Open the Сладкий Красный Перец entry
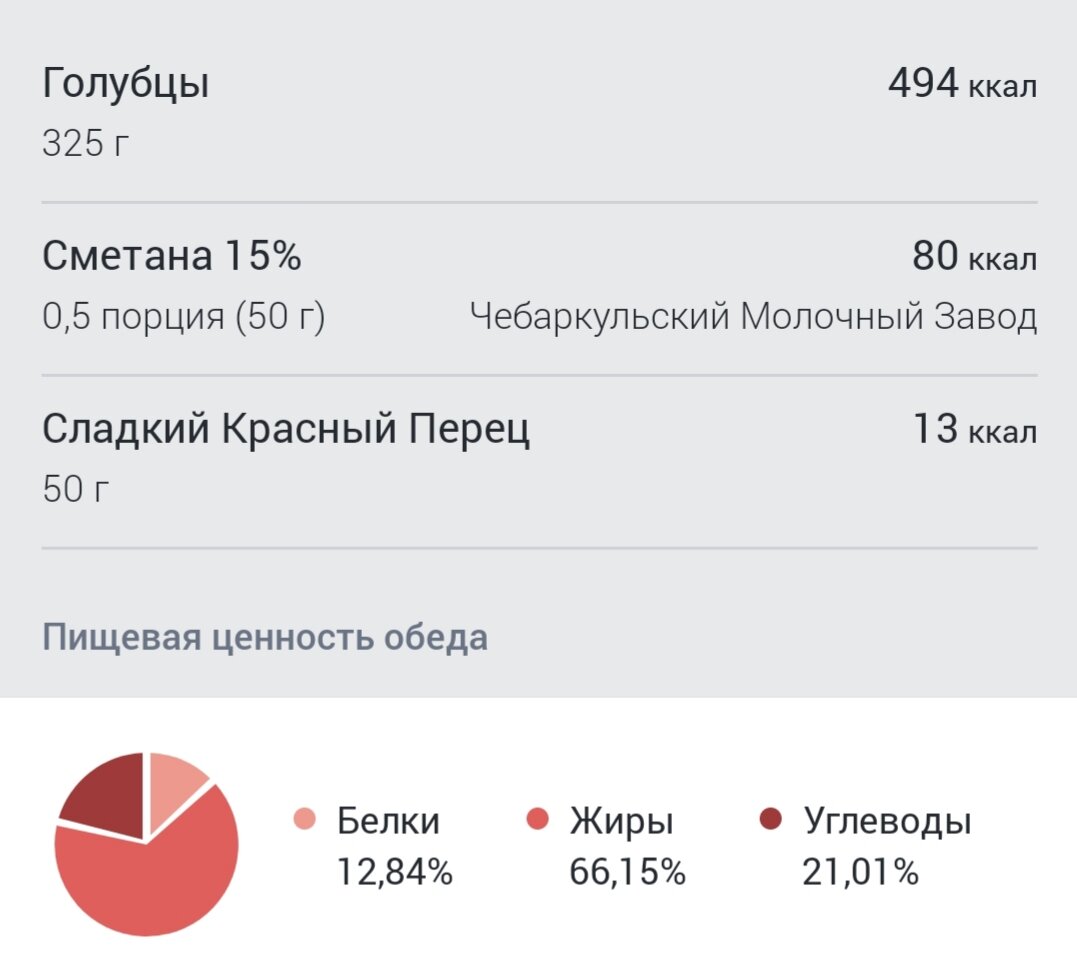1077x980 pixels. pos(538,461)
